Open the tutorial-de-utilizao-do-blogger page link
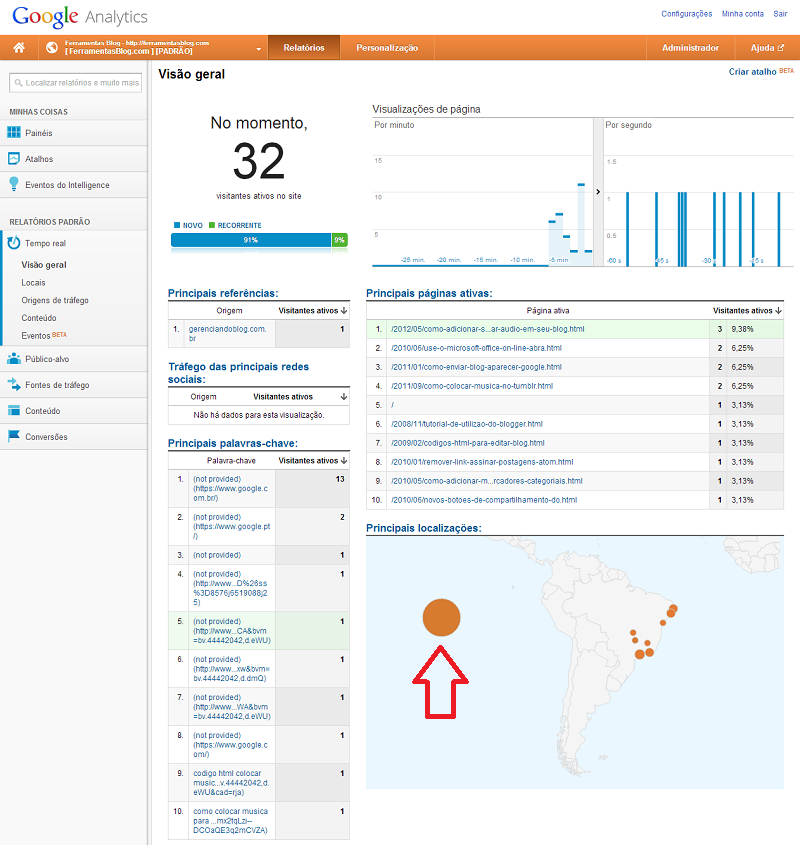This screenshot has height=845, width=800. [x=467, y=424]
